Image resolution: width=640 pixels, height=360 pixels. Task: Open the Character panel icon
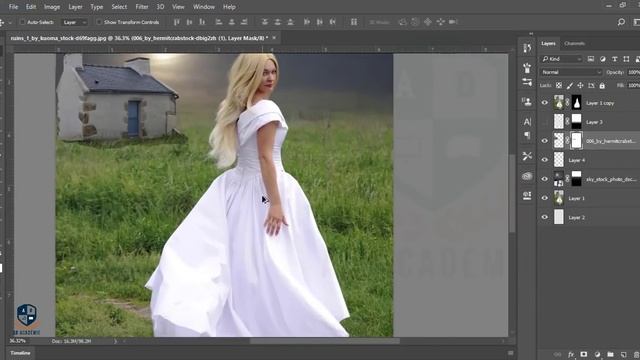(527, 122)
